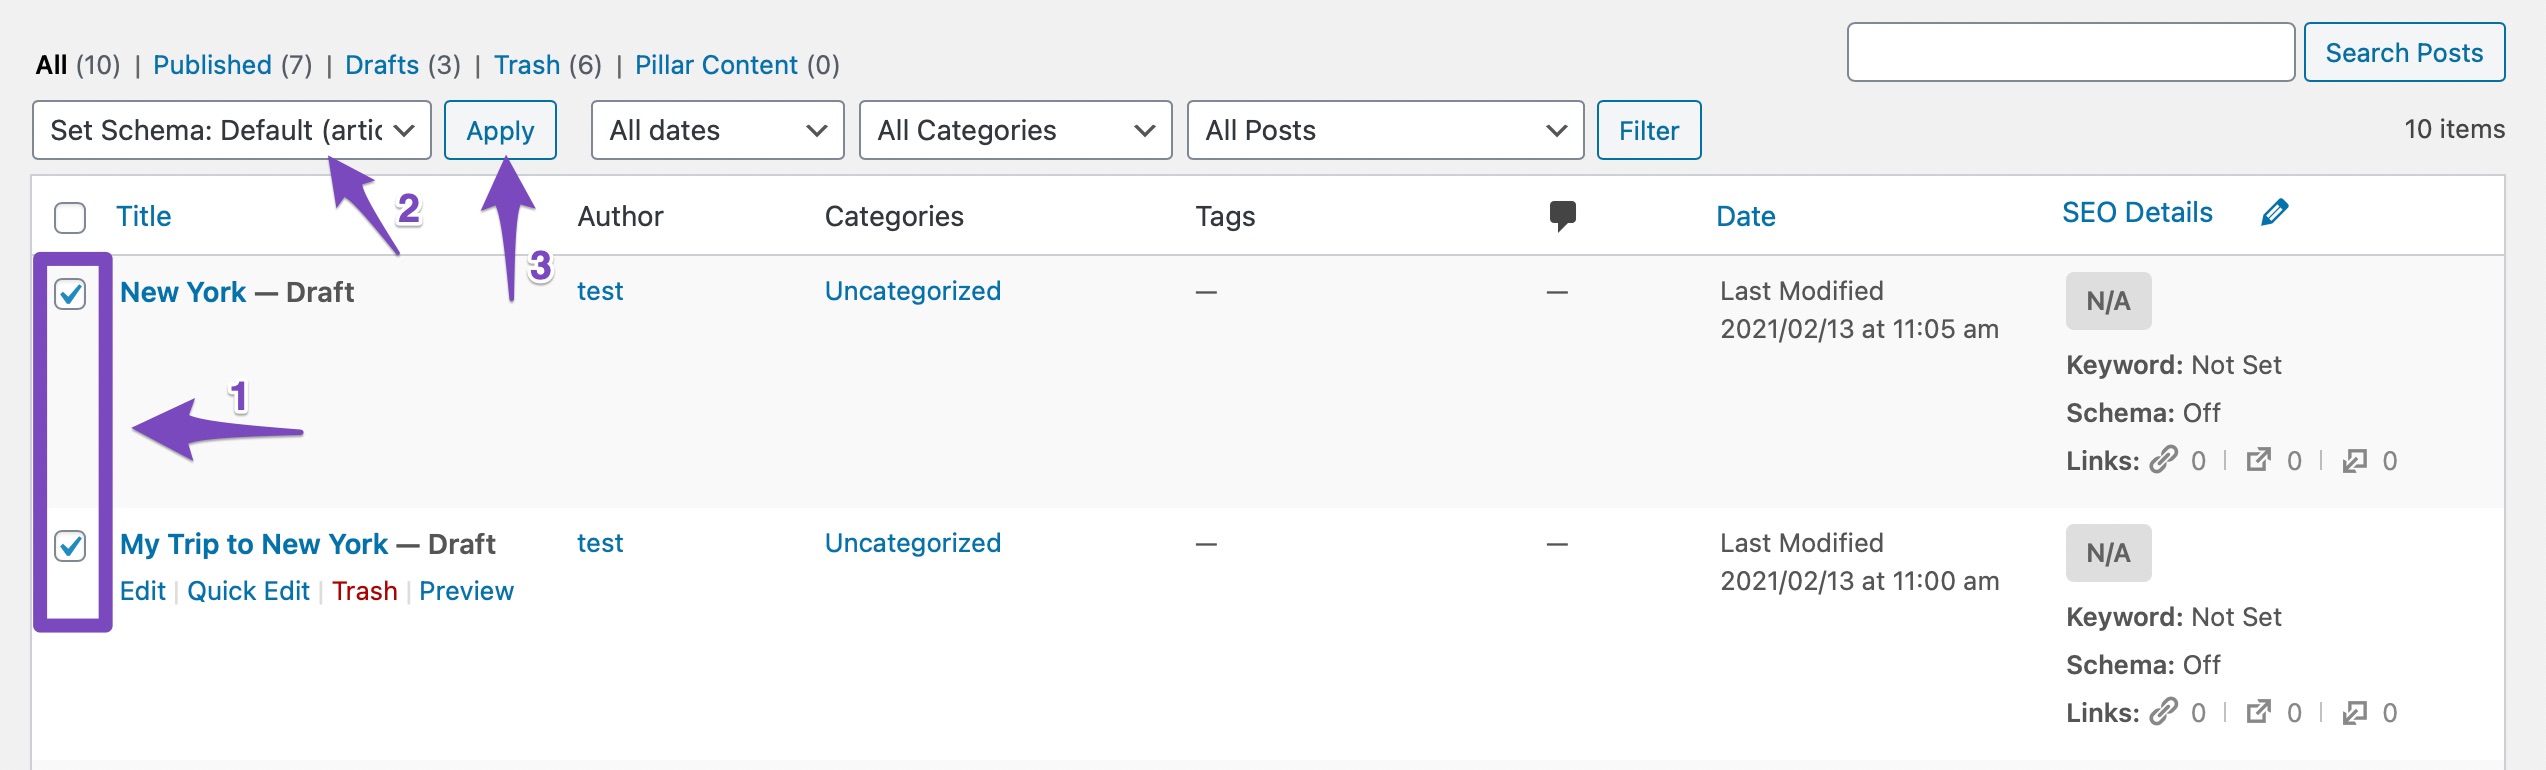Click external links icon for My Trip post
This screenshot has width=2546, height=770.
pyautogui.click(x=2258, y=712)
